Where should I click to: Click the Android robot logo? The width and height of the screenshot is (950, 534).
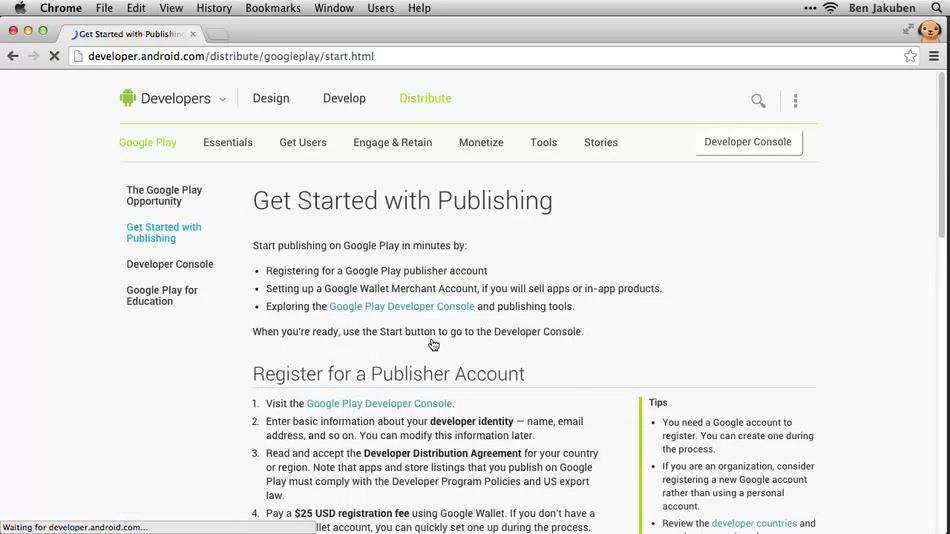(x=127, y=98)
